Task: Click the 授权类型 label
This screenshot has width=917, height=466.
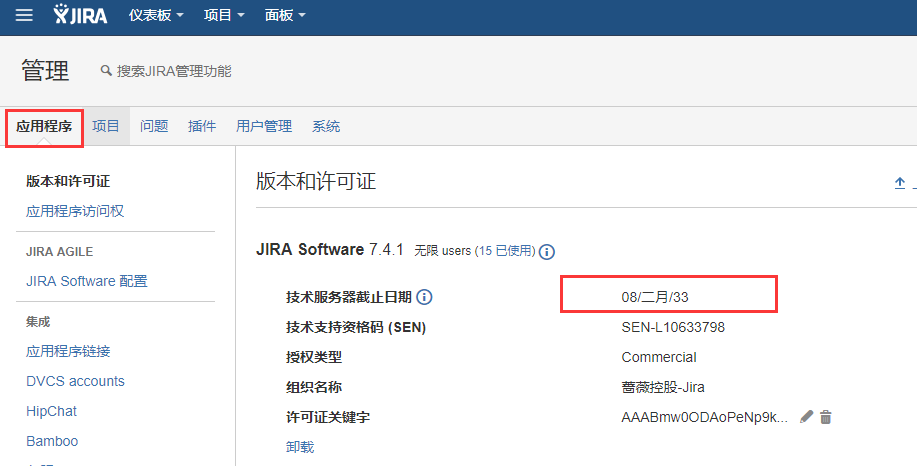Action: [x=313, y=357]
